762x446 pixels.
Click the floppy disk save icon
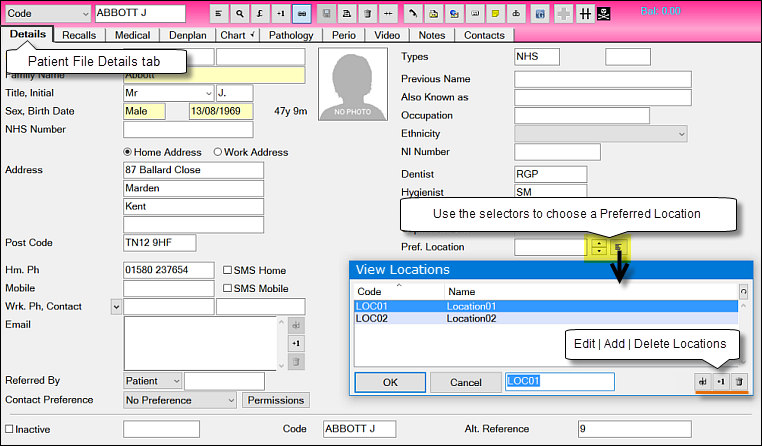pyautogui.click(x=326, y=14)
